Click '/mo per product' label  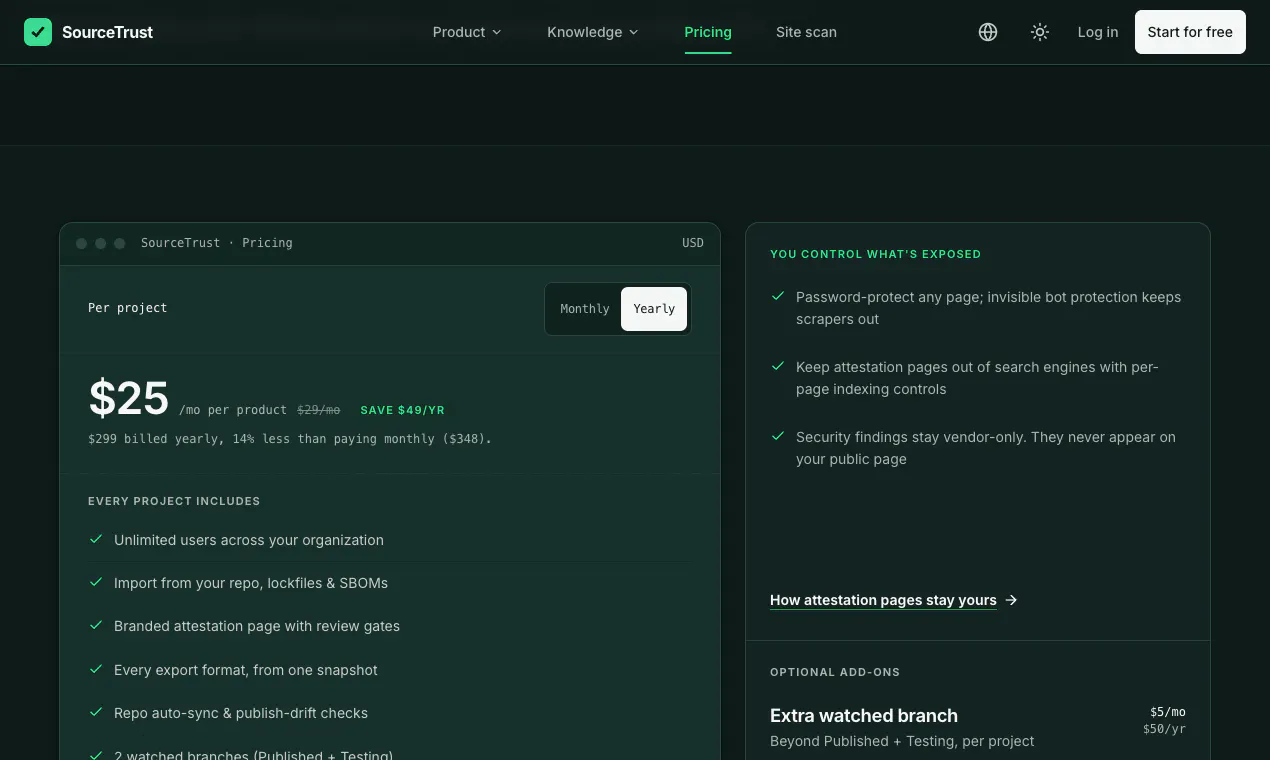coord(233,410)
